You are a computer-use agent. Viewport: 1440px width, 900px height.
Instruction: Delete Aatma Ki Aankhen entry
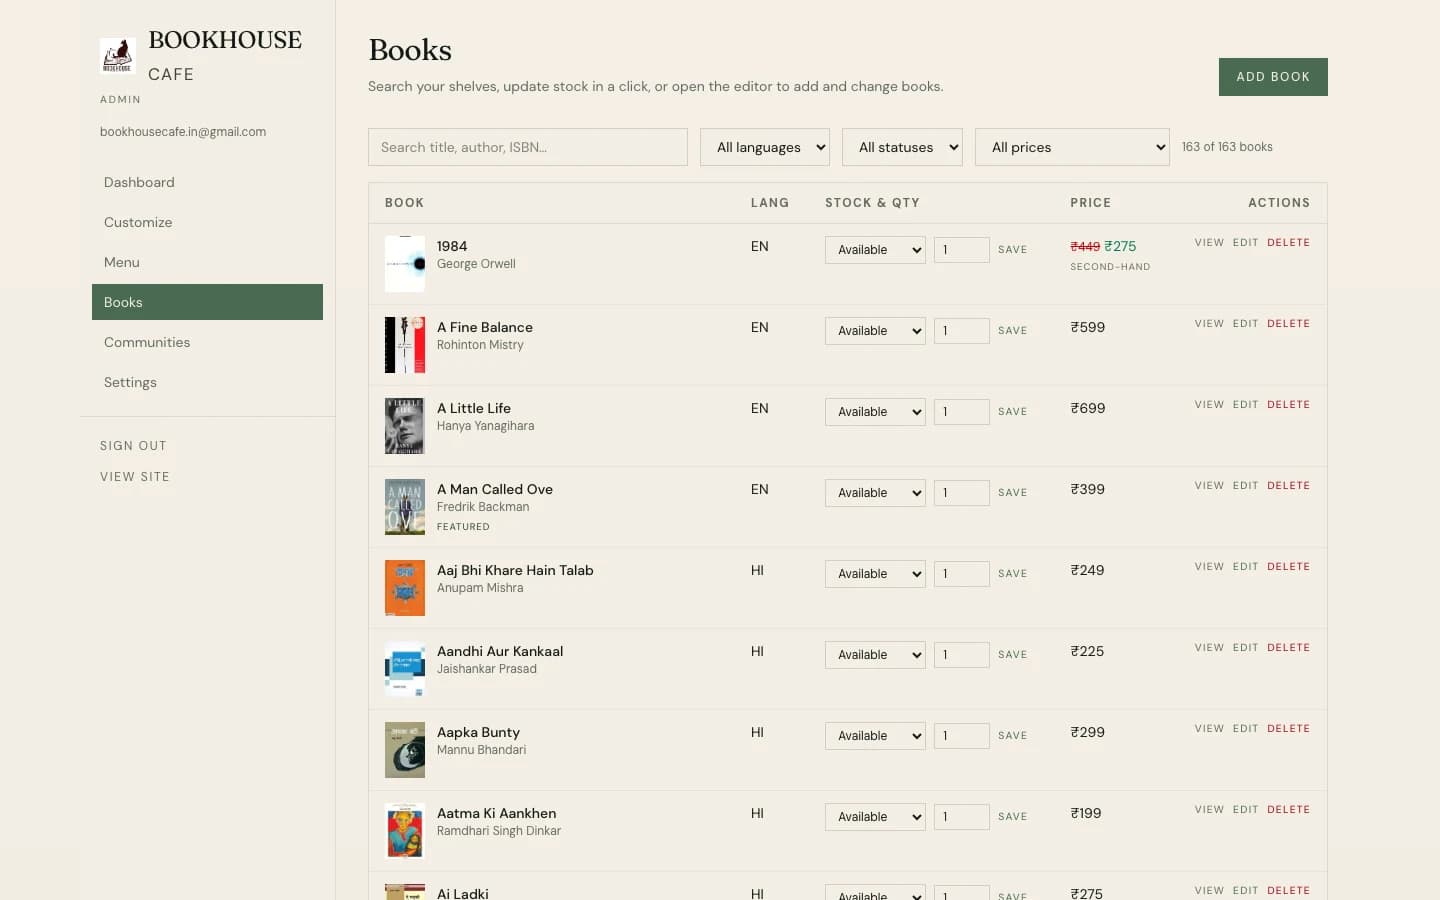pyautogui.click(x=1288, y=810)
